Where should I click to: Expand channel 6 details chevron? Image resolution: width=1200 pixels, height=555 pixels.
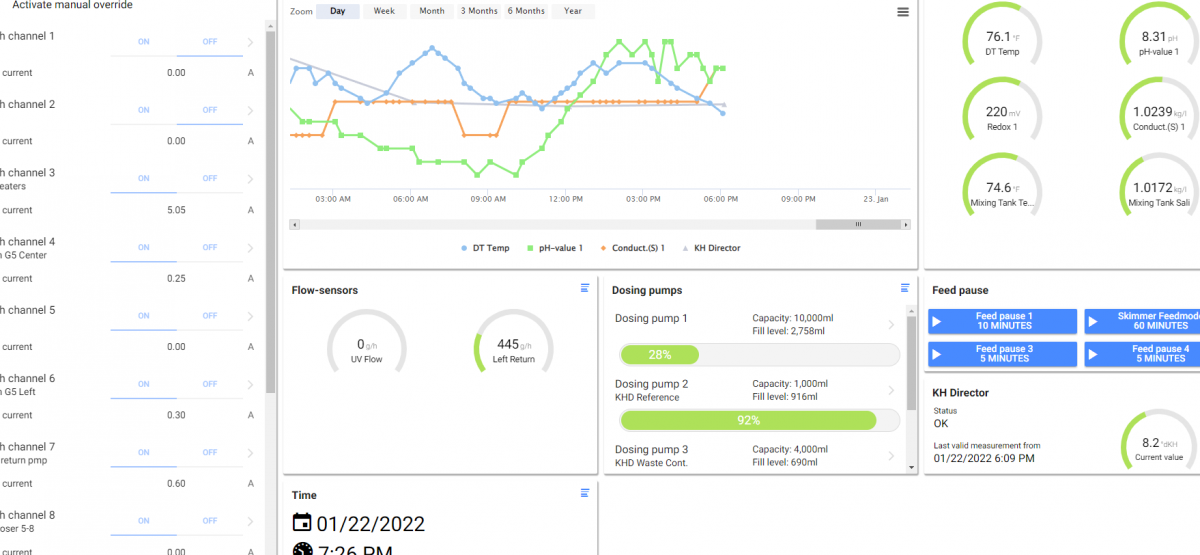(x=251, y=384)
